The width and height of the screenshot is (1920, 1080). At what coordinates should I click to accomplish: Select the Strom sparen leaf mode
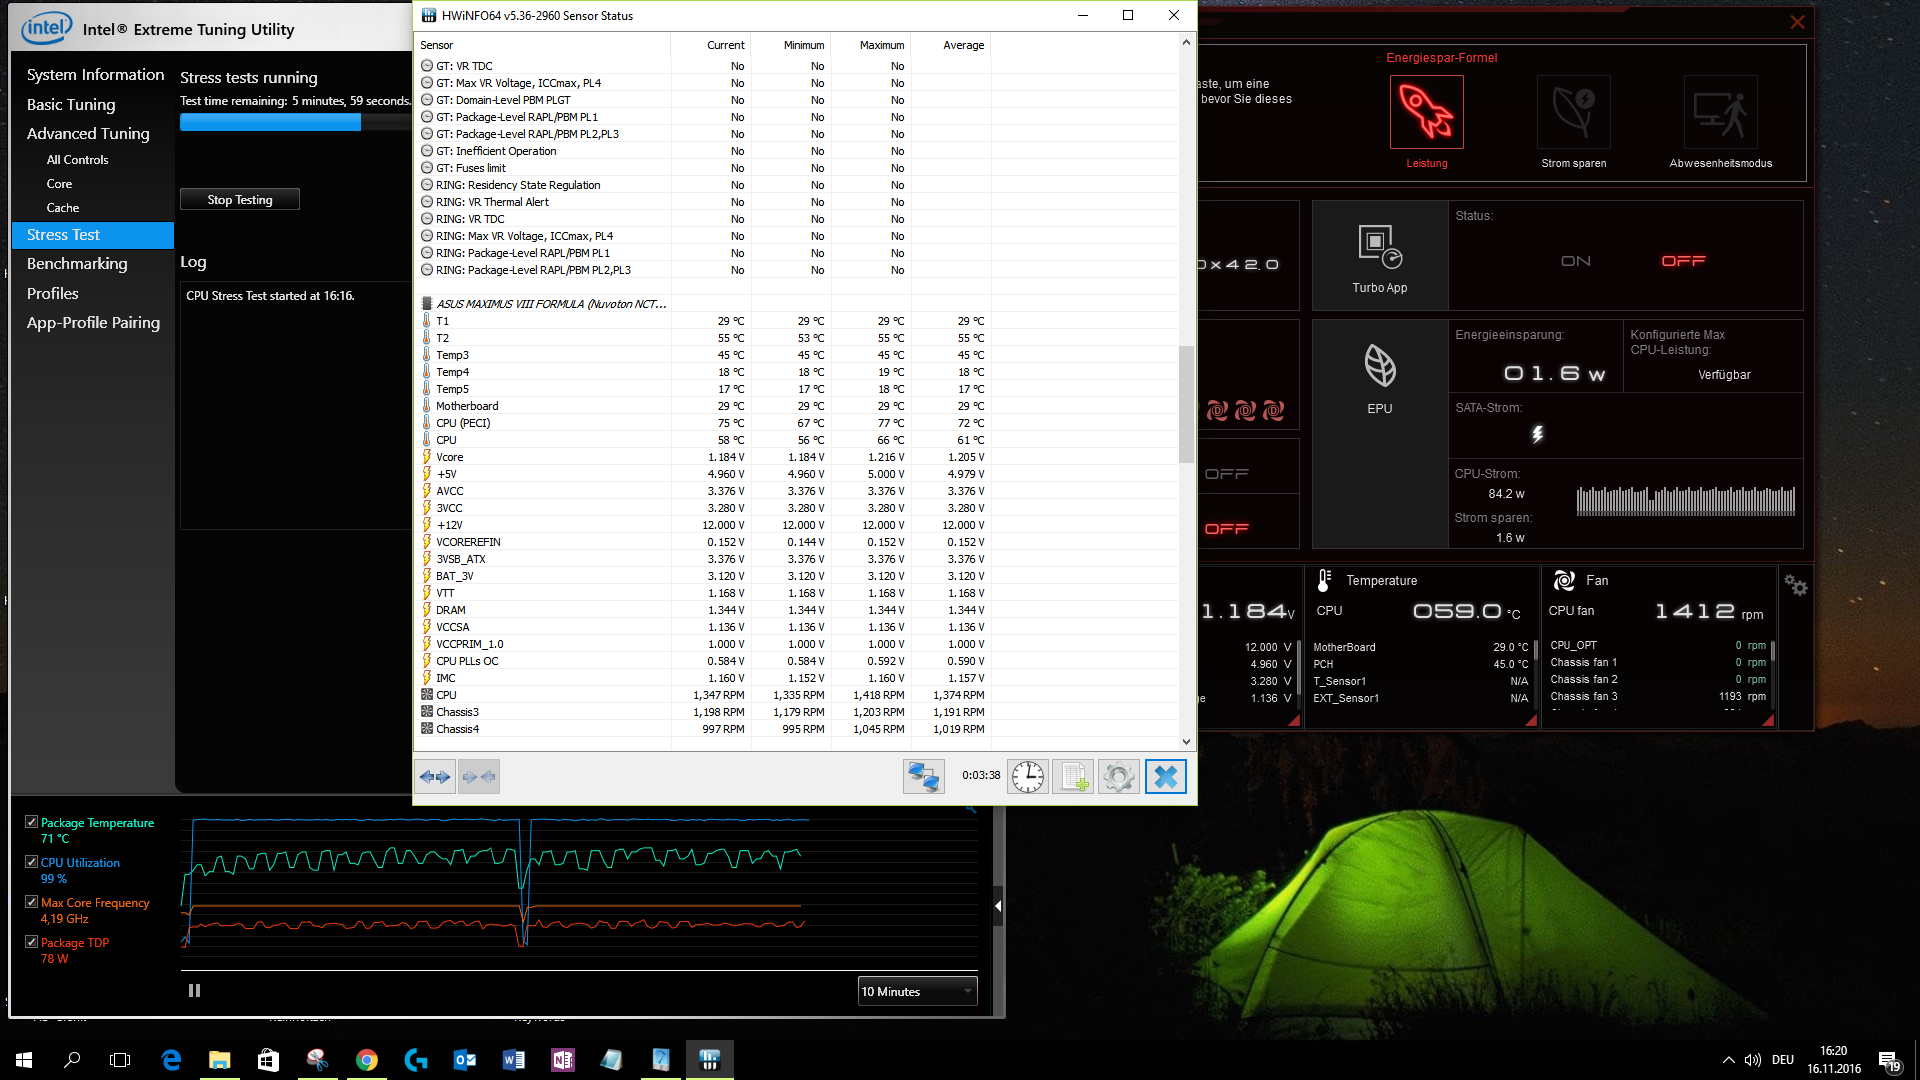1573,112
